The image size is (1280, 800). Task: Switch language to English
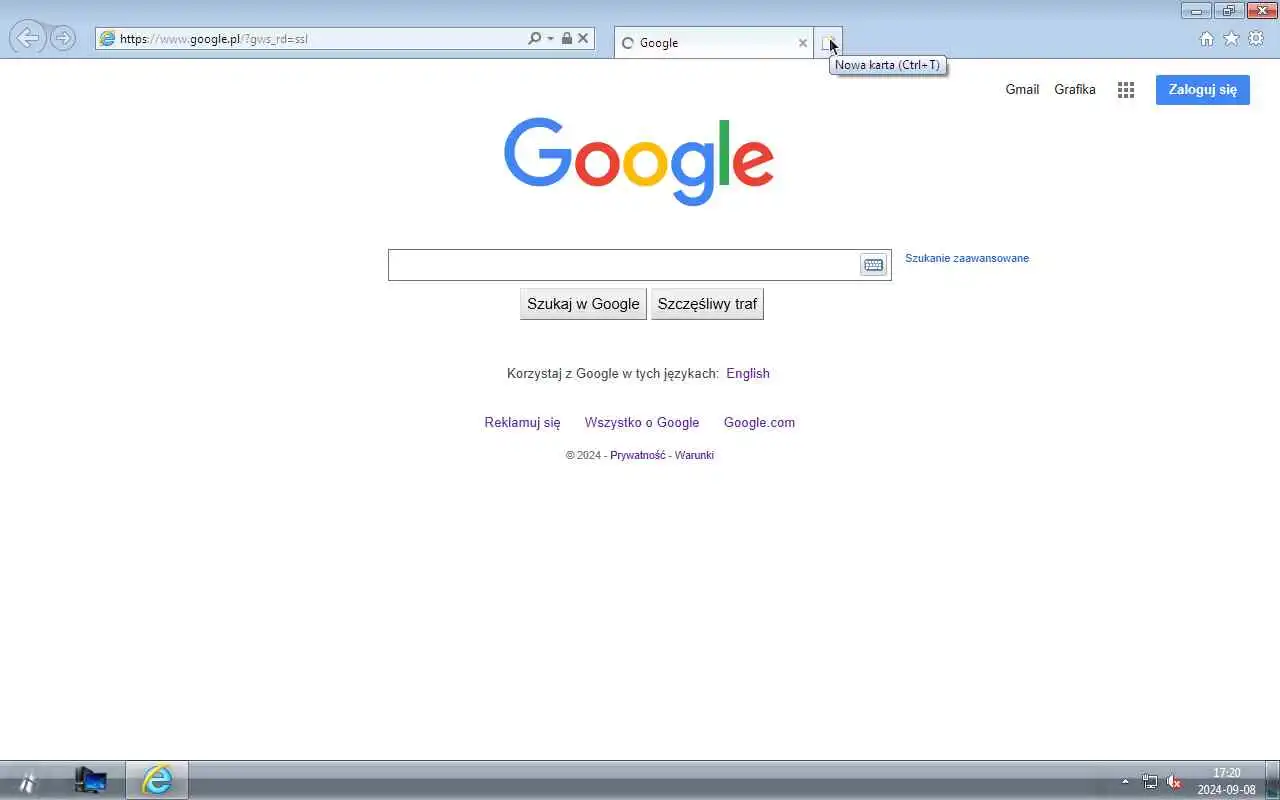click(748, 373)
